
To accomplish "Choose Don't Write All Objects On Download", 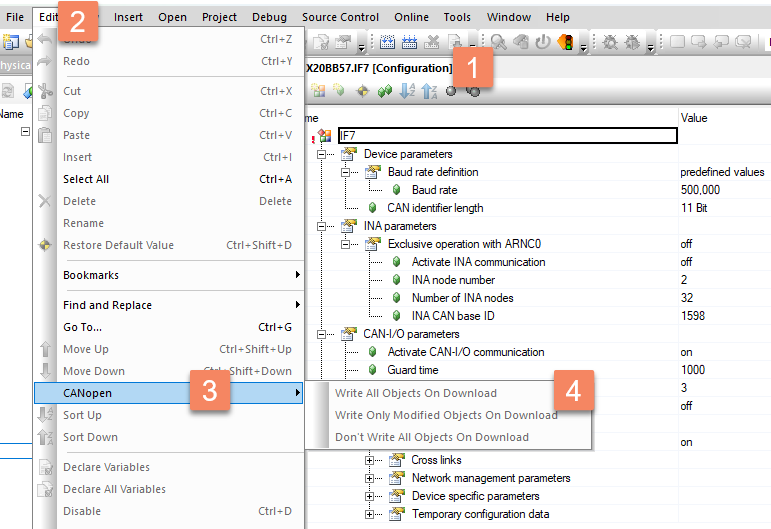I will [x=448, y=437].
